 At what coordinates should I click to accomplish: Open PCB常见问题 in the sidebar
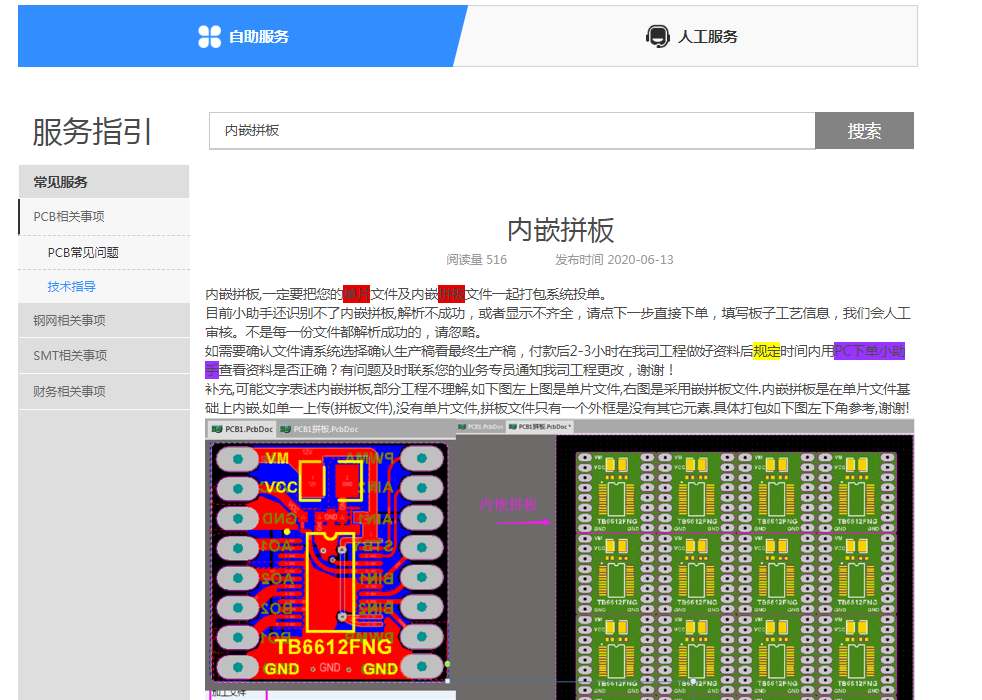click(83, 253)
